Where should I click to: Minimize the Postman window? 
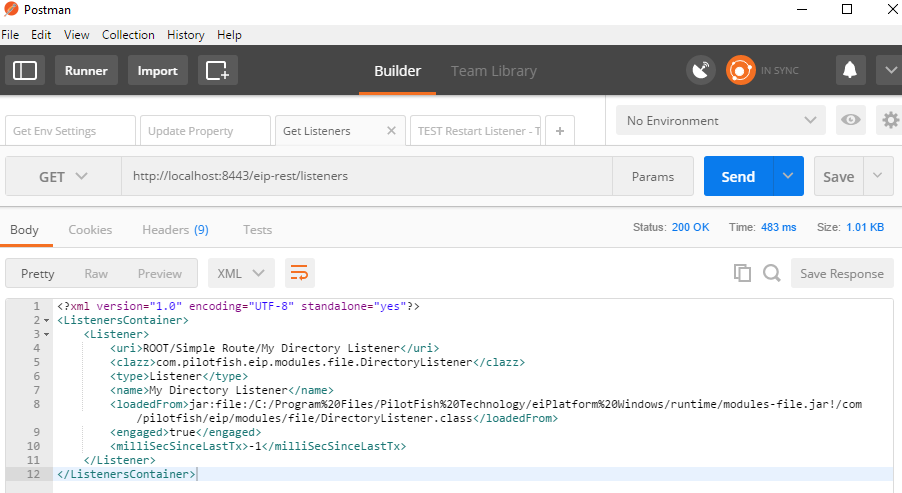point(802,9)
